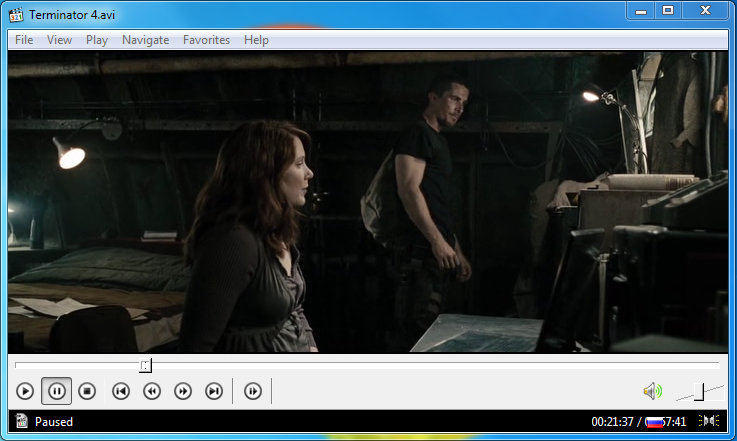The width and height of the screenshot is (737, 441).
Task: Click the audio channel icon in status bar
Action: tap(709, 420)
